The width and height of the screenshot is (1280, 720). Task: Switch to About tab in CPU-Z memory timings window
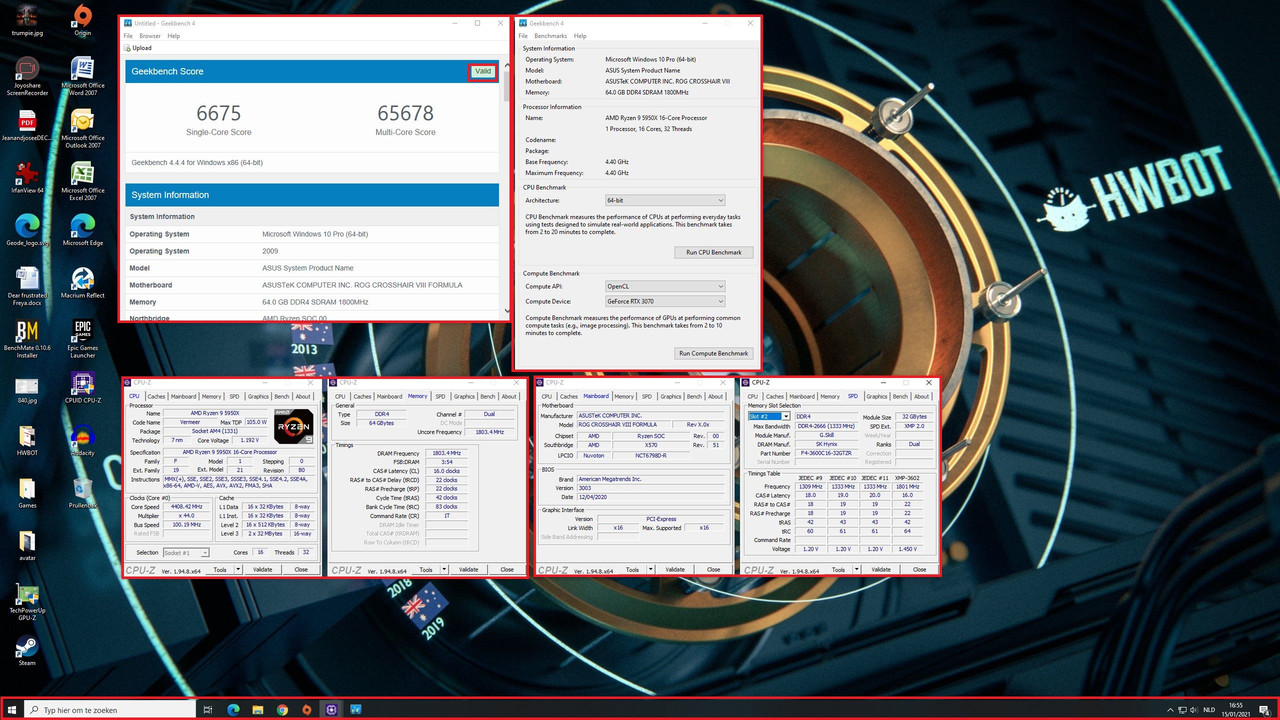point(509,396)
